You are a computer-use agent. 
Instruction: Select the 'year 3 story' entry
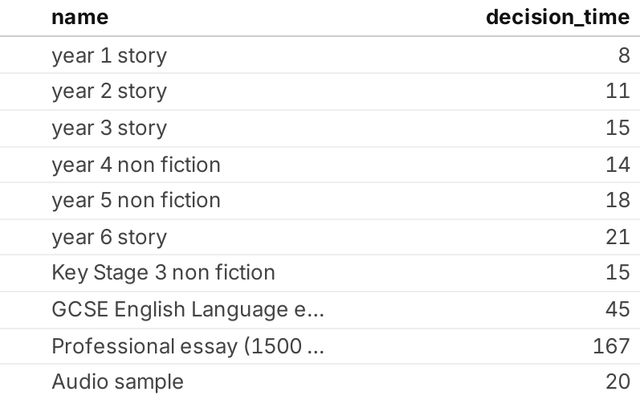(109, 128)
